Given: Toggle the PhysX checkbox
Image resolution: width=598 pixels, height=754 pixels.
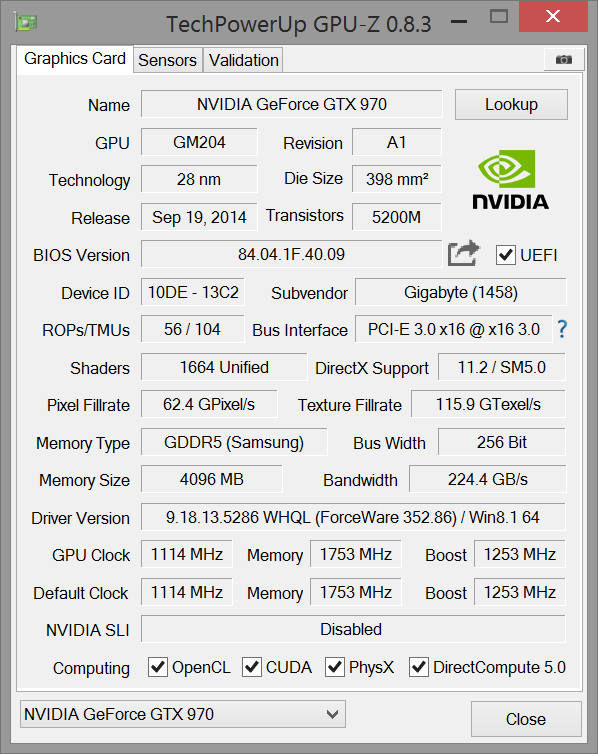Looking at the screenshot, I should click(x=335, y=667).
